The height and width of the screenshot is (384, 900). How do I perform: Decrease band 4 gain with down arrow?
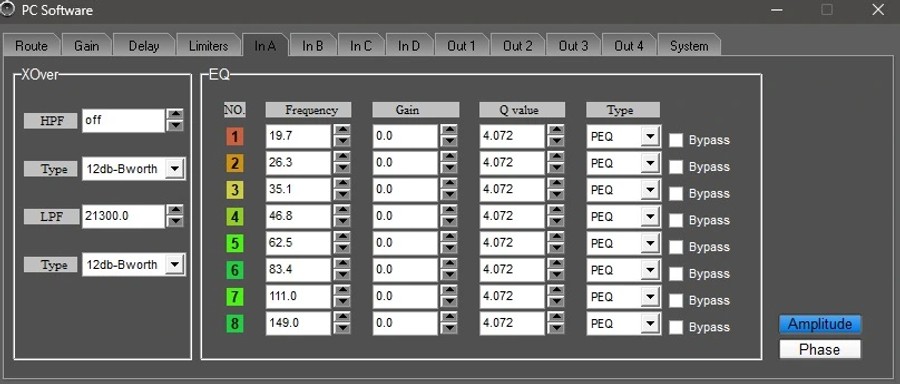(449, 222)
